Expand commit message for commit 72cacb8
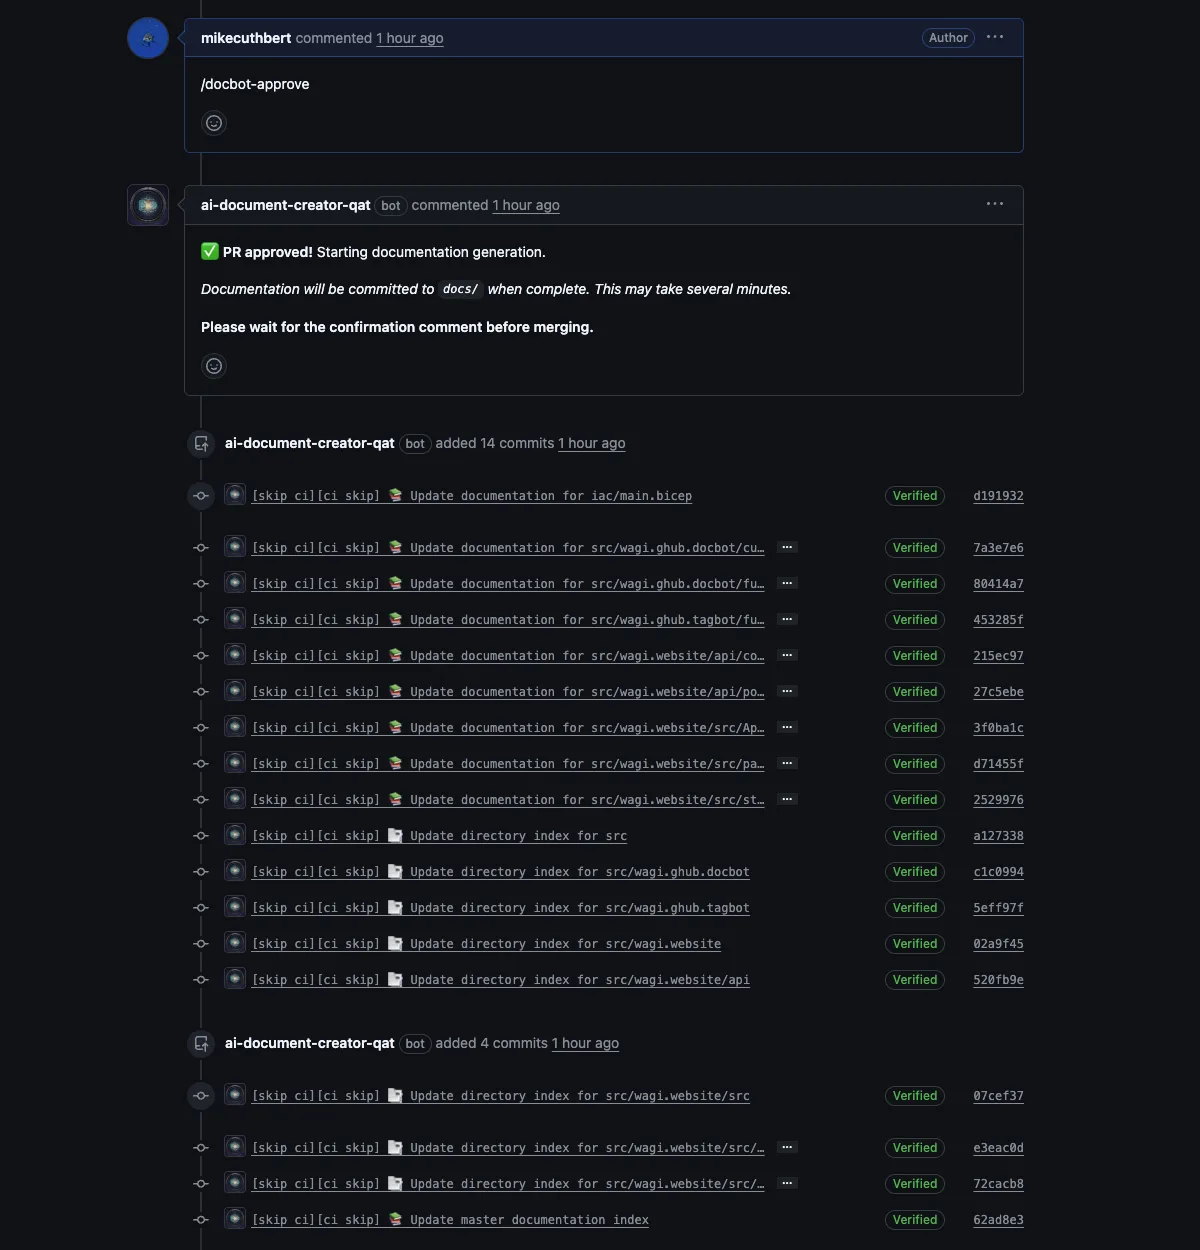The image size is (1200, 1250). [787, 1184]
